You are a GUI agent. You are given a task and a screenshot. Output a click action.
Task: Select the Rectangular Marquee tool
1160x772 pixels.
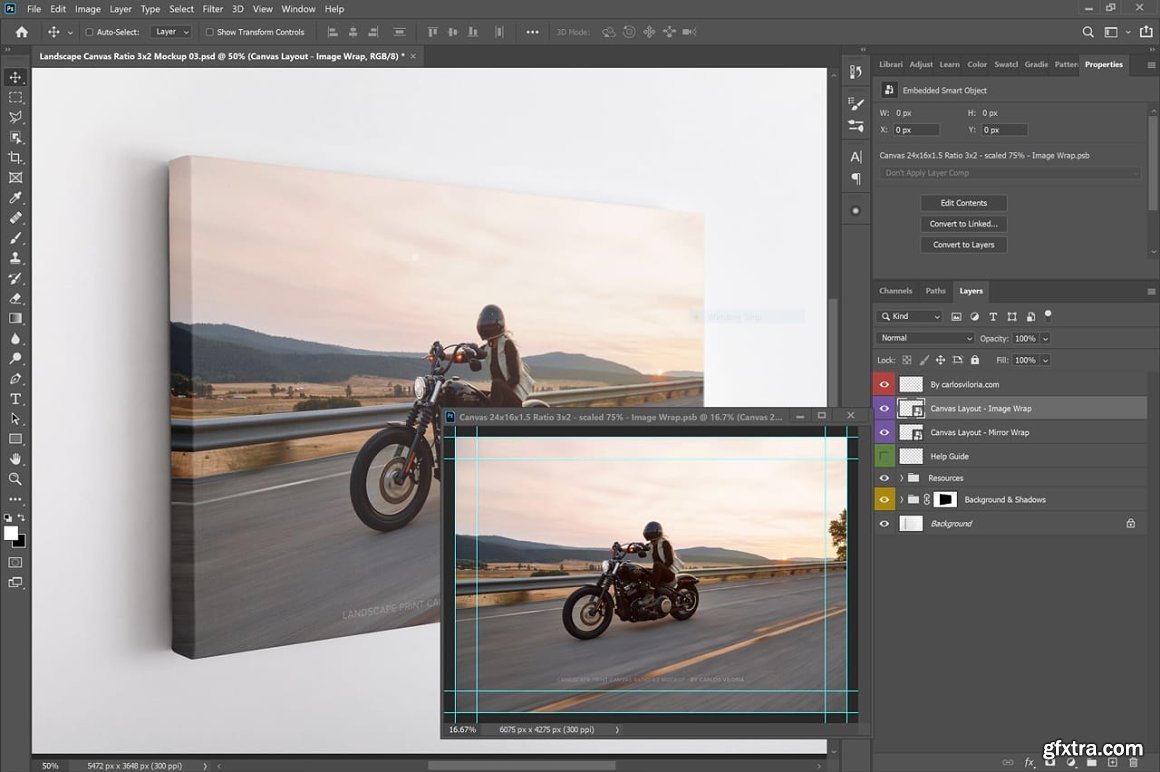(15, 97)
